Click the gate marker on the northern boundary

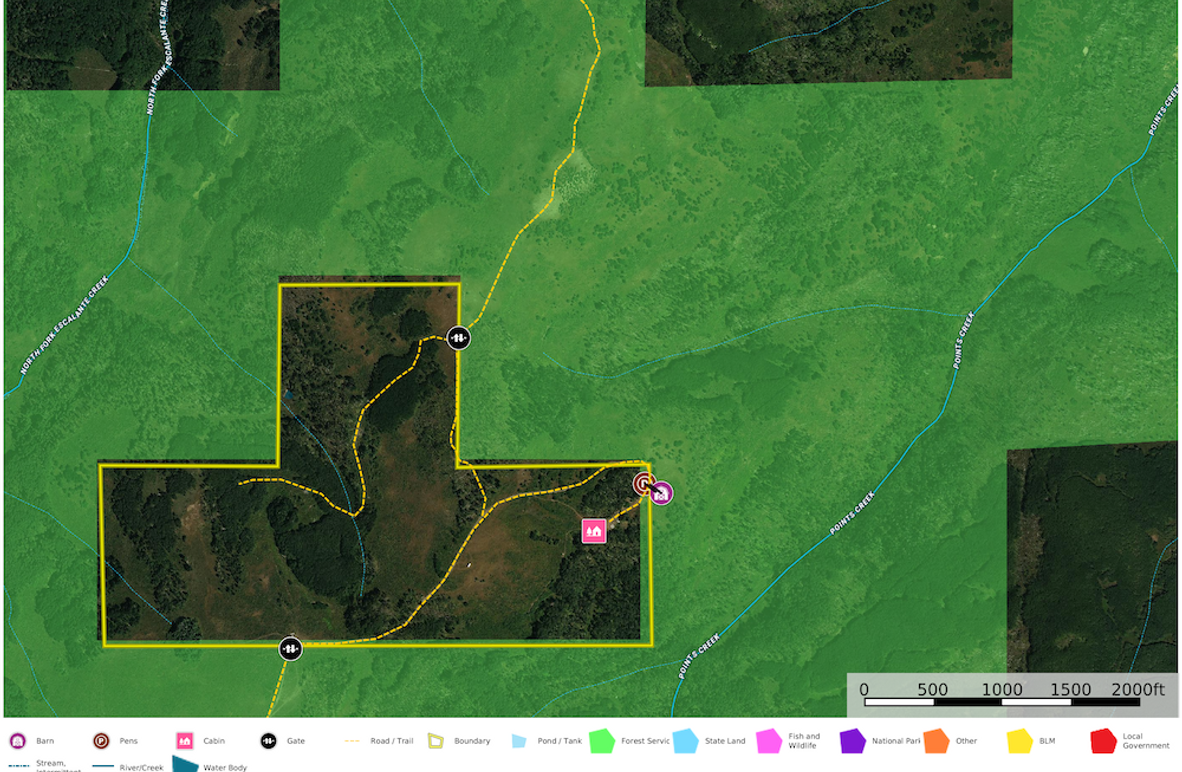[458, 338]
